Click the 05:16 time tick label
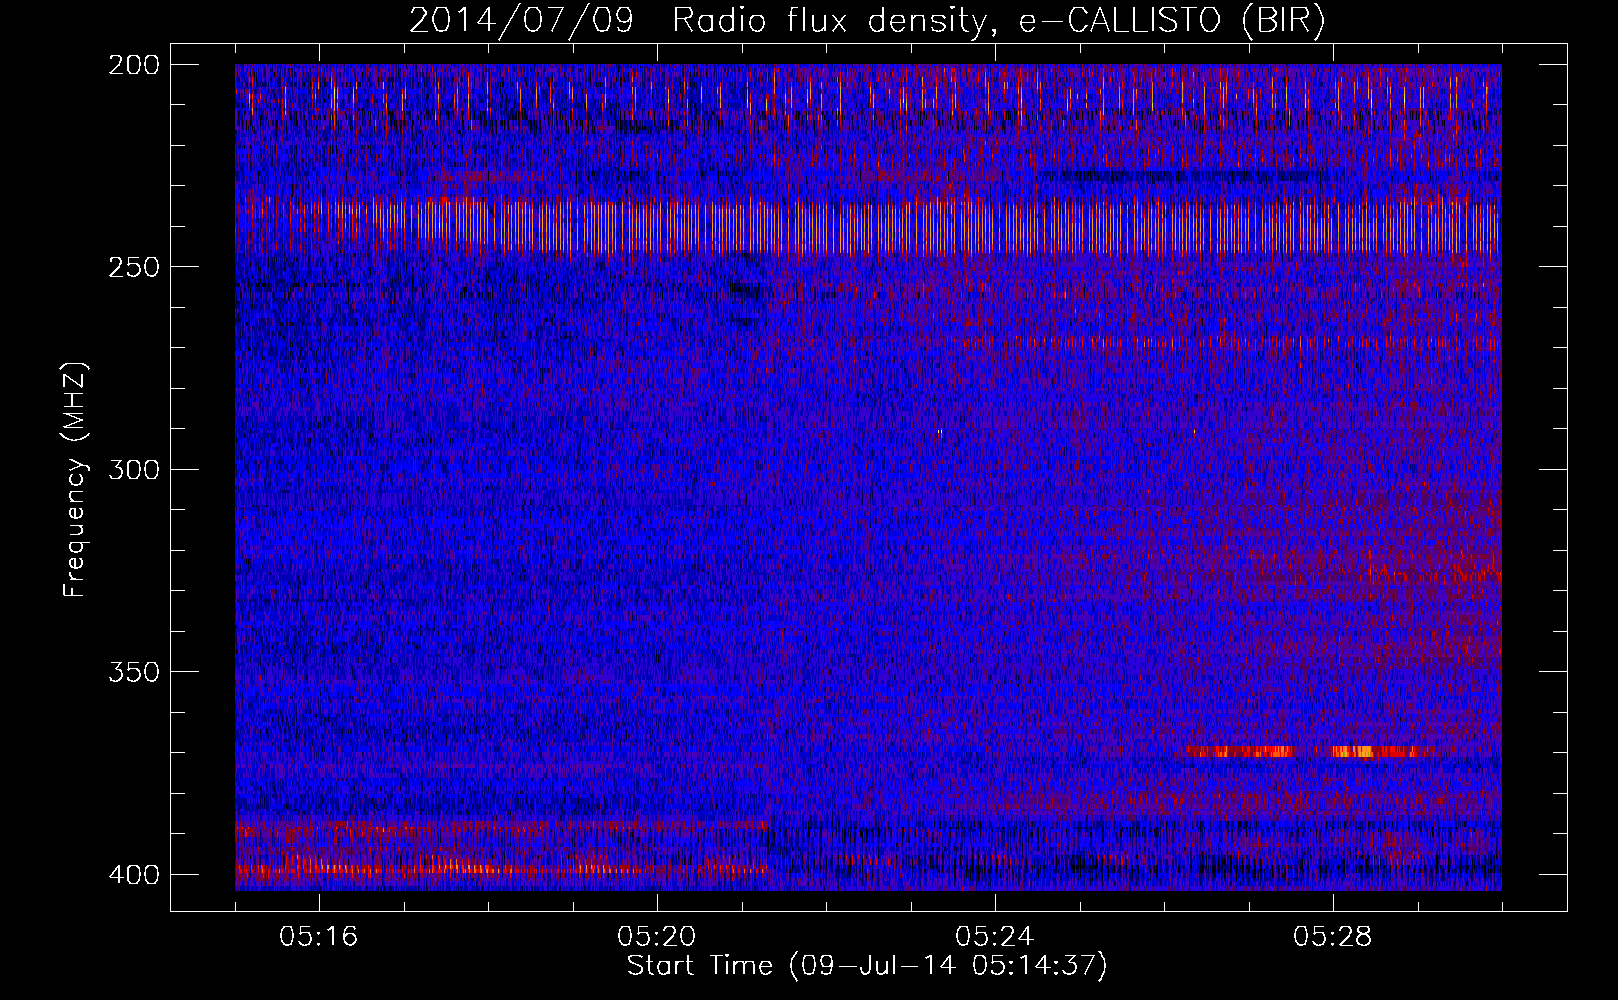 pos(319,937)
